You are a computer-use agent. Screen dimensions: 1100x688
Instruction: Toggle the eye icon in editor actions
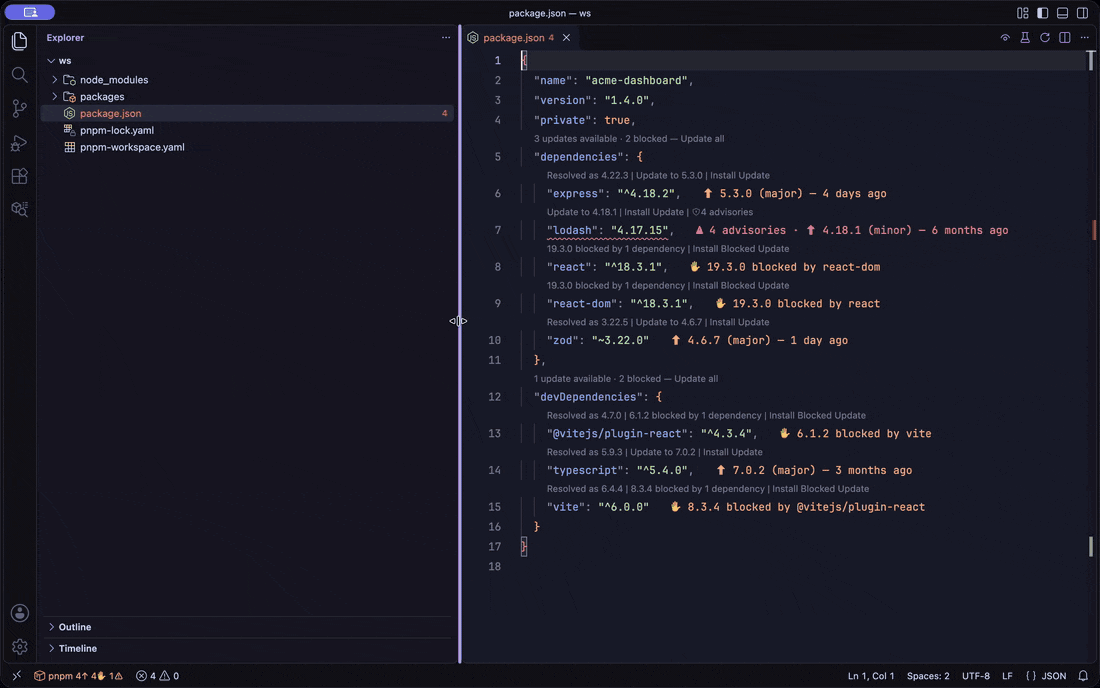pyautogui.click(x=1005, y=38)
